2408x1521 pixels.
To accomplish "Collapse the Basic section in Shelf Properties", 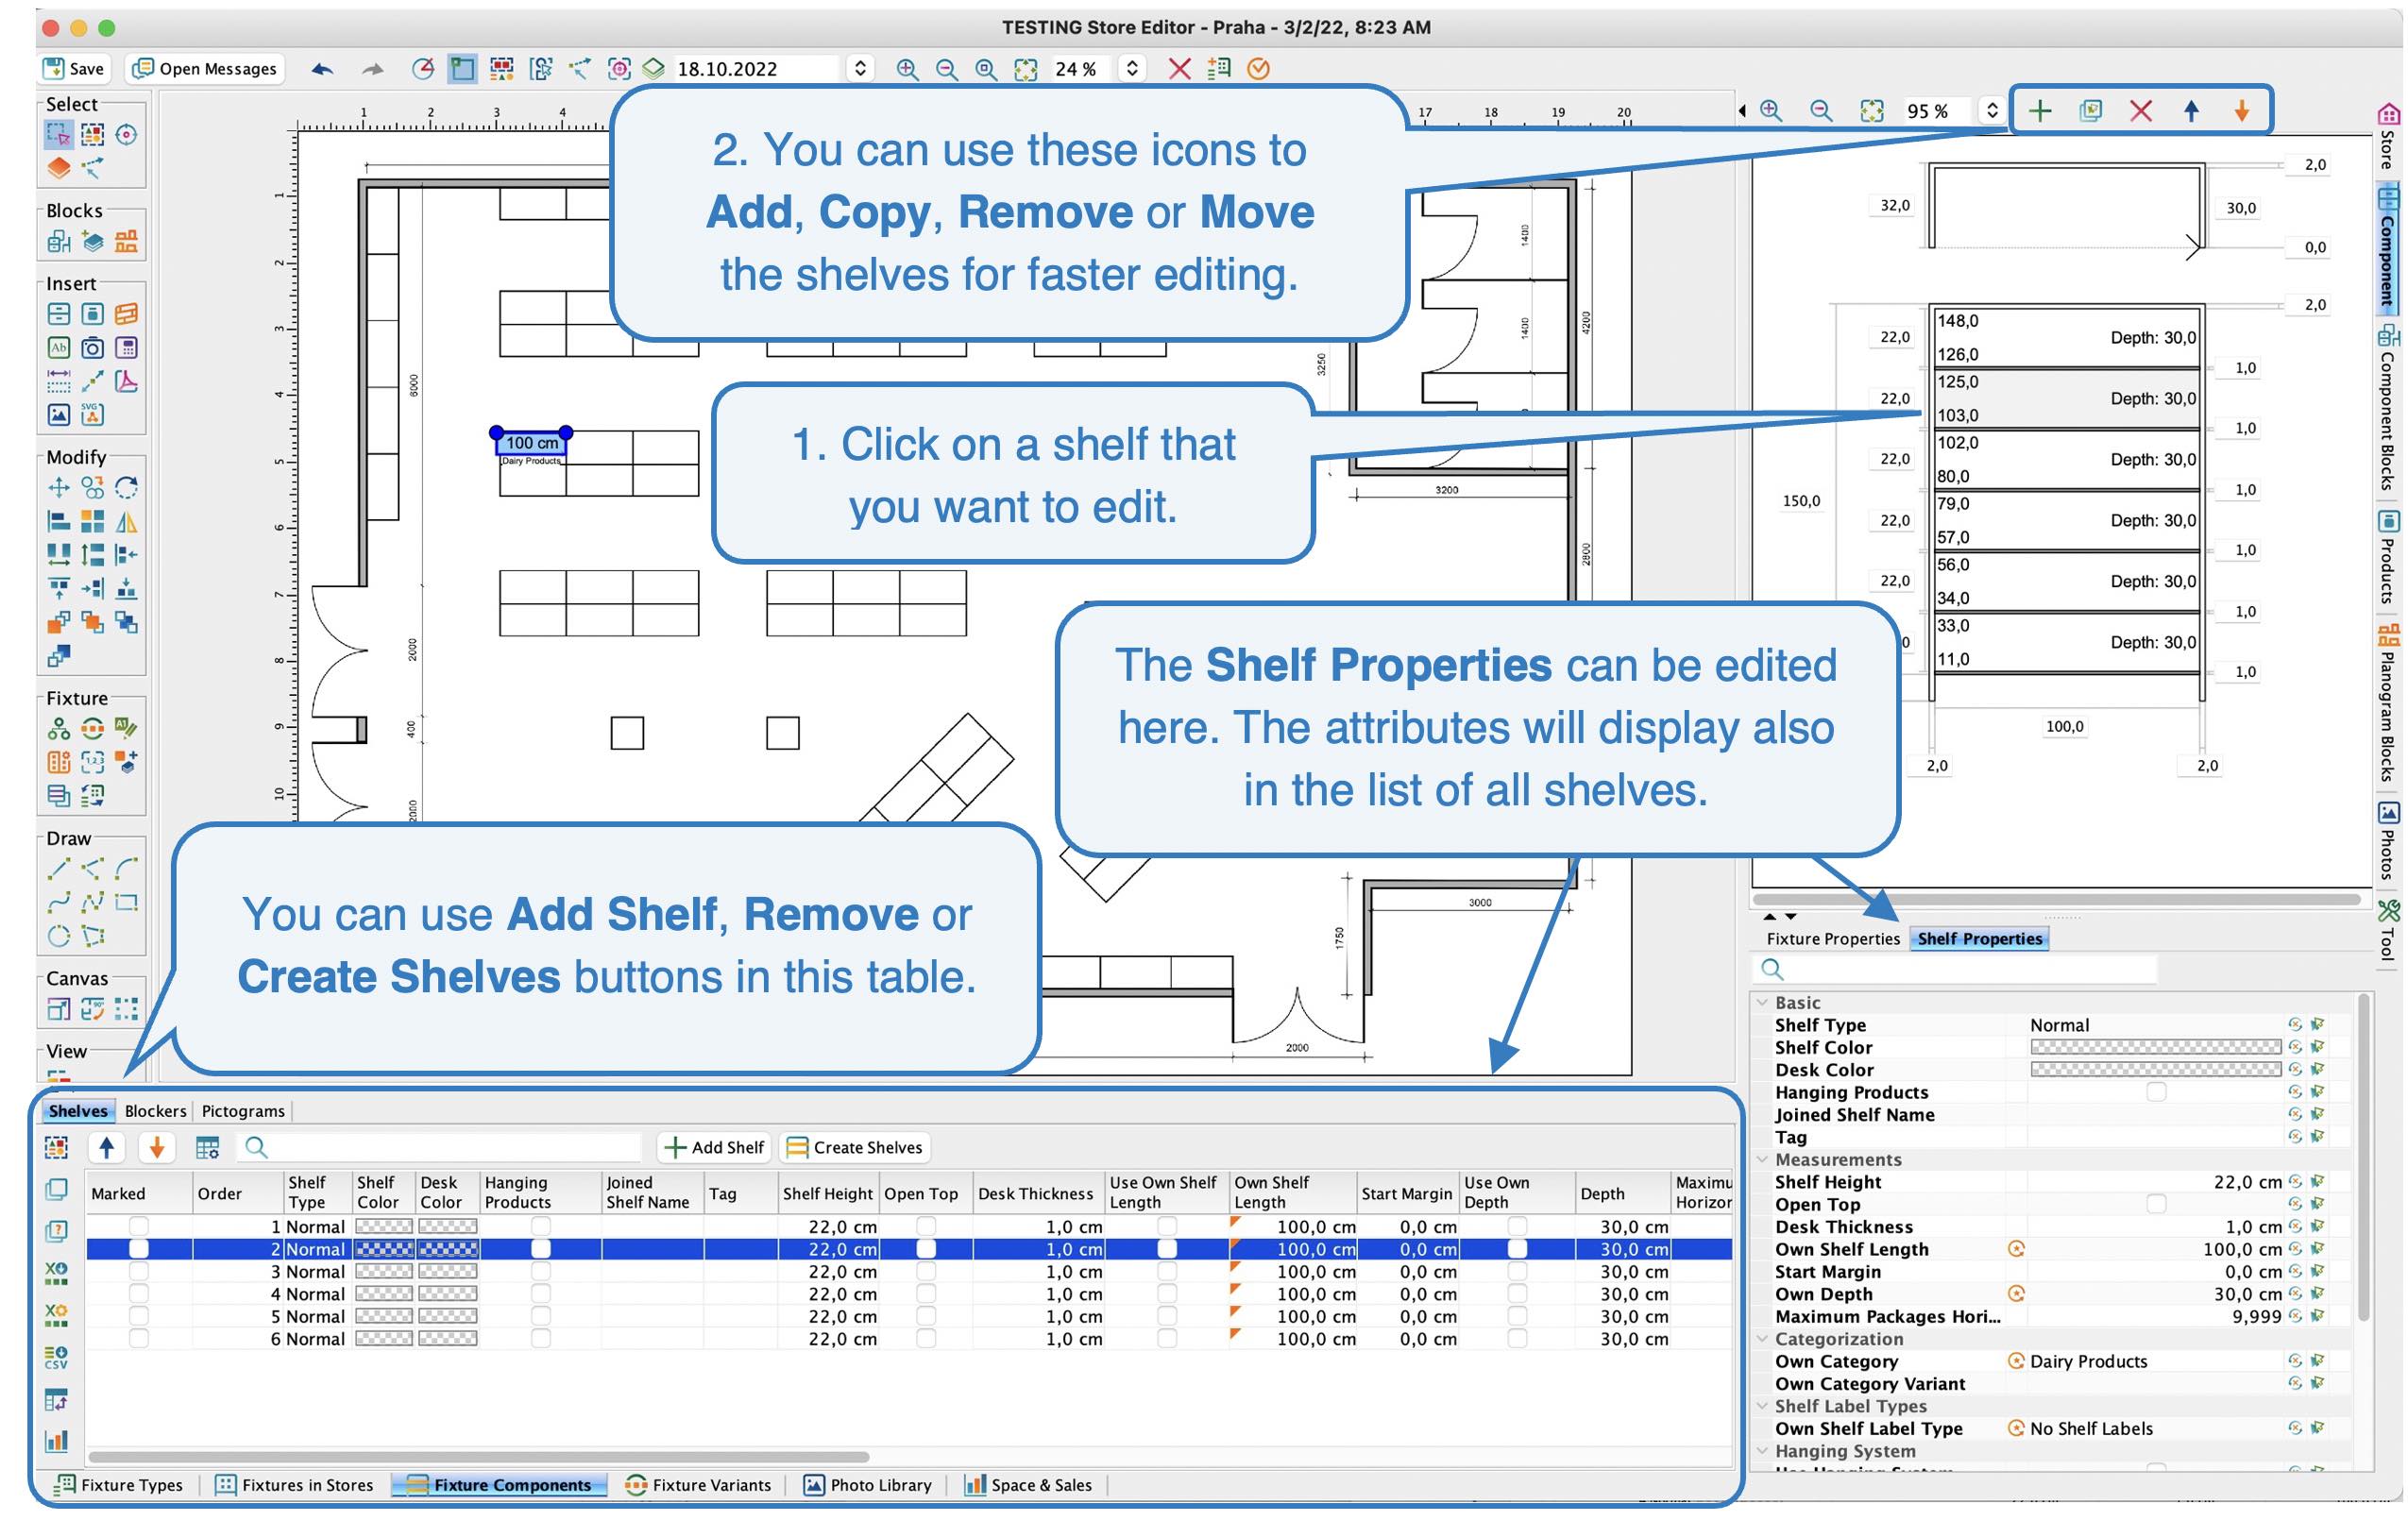I will pos(1762,1002).
